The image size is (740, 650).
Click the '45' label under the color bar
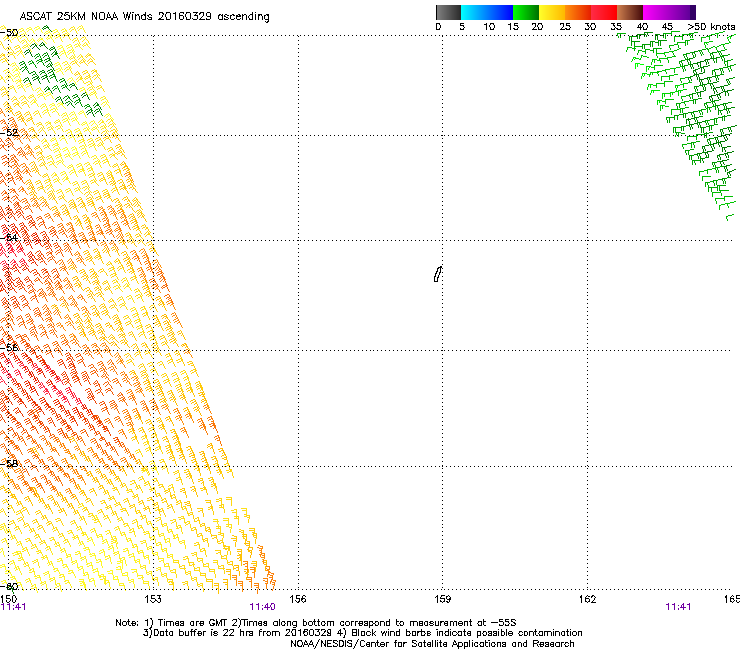[x=667, y=27]
